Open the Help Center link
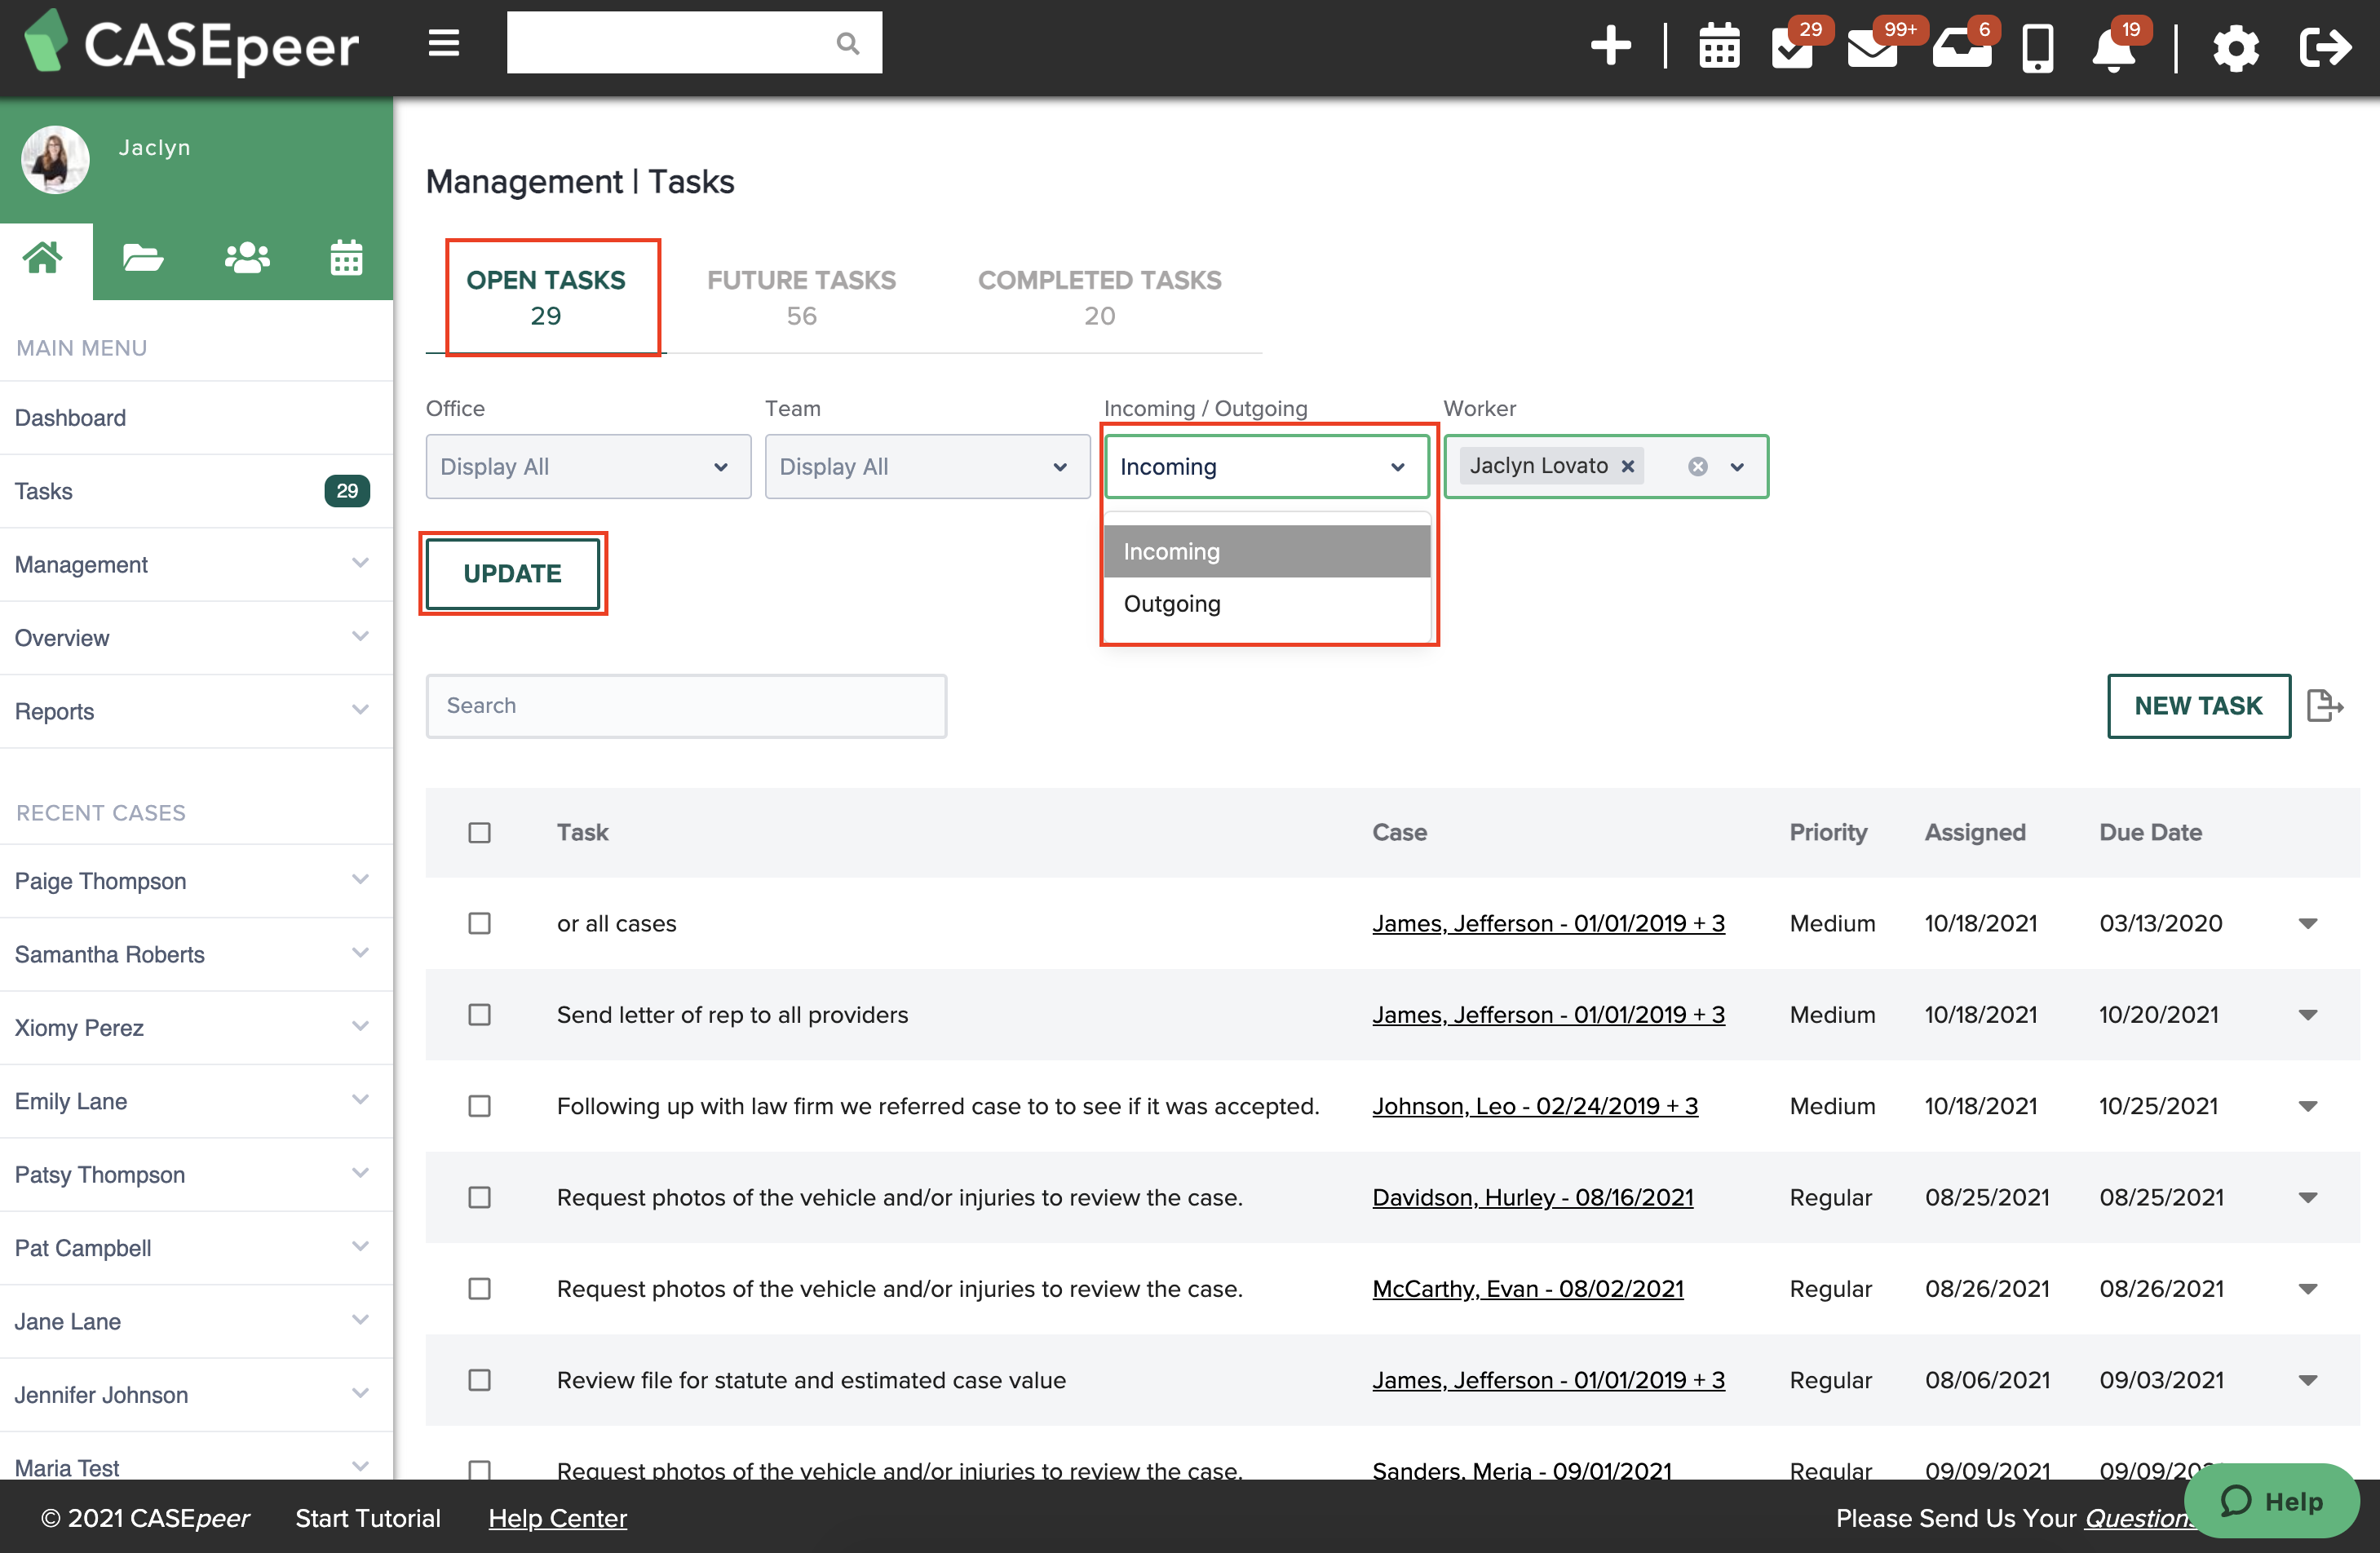 click(x=557, y=1518)
